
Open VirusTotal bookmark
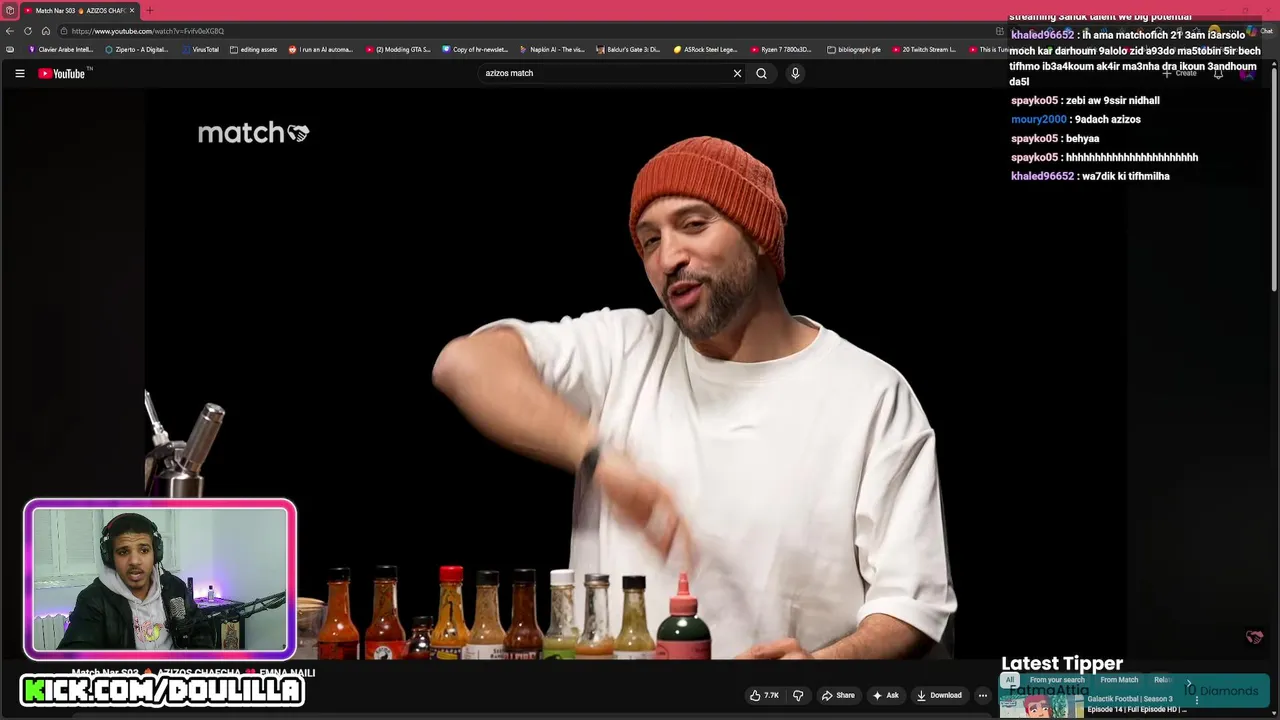point(200,49)
